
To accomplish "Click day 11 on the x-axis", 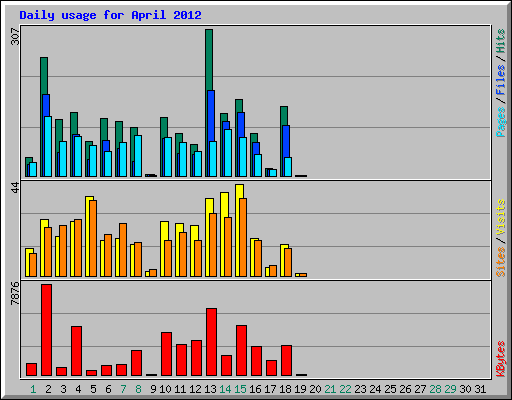I will click(180, 389).
